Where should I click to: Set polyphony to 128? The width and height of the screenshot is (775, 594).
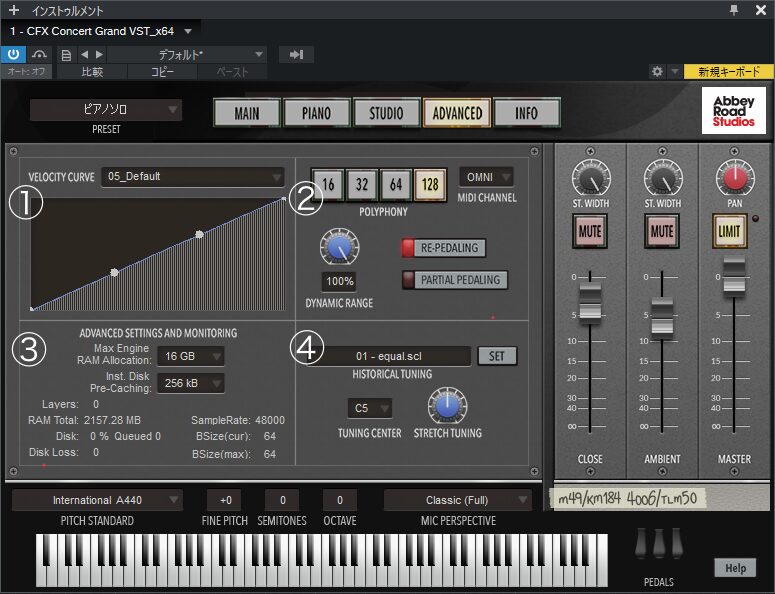pyautogui.click(x=430, y=185)
